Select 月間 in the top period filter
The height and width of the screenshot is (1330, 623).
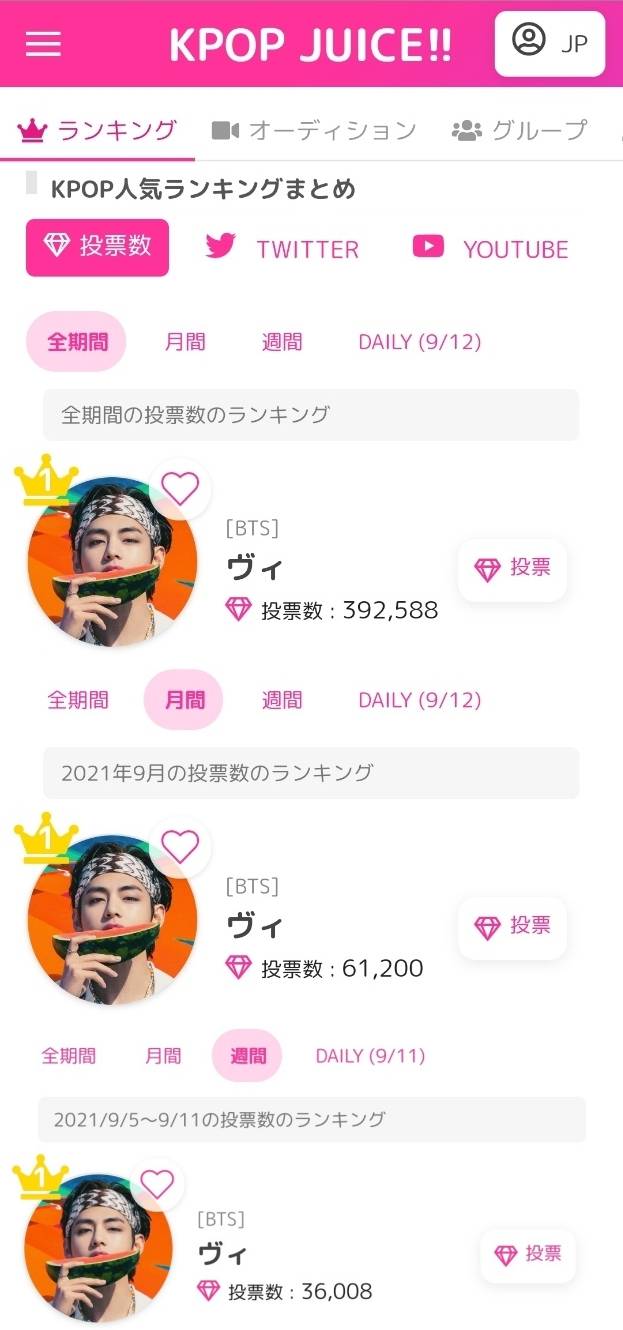coord(183,341)
